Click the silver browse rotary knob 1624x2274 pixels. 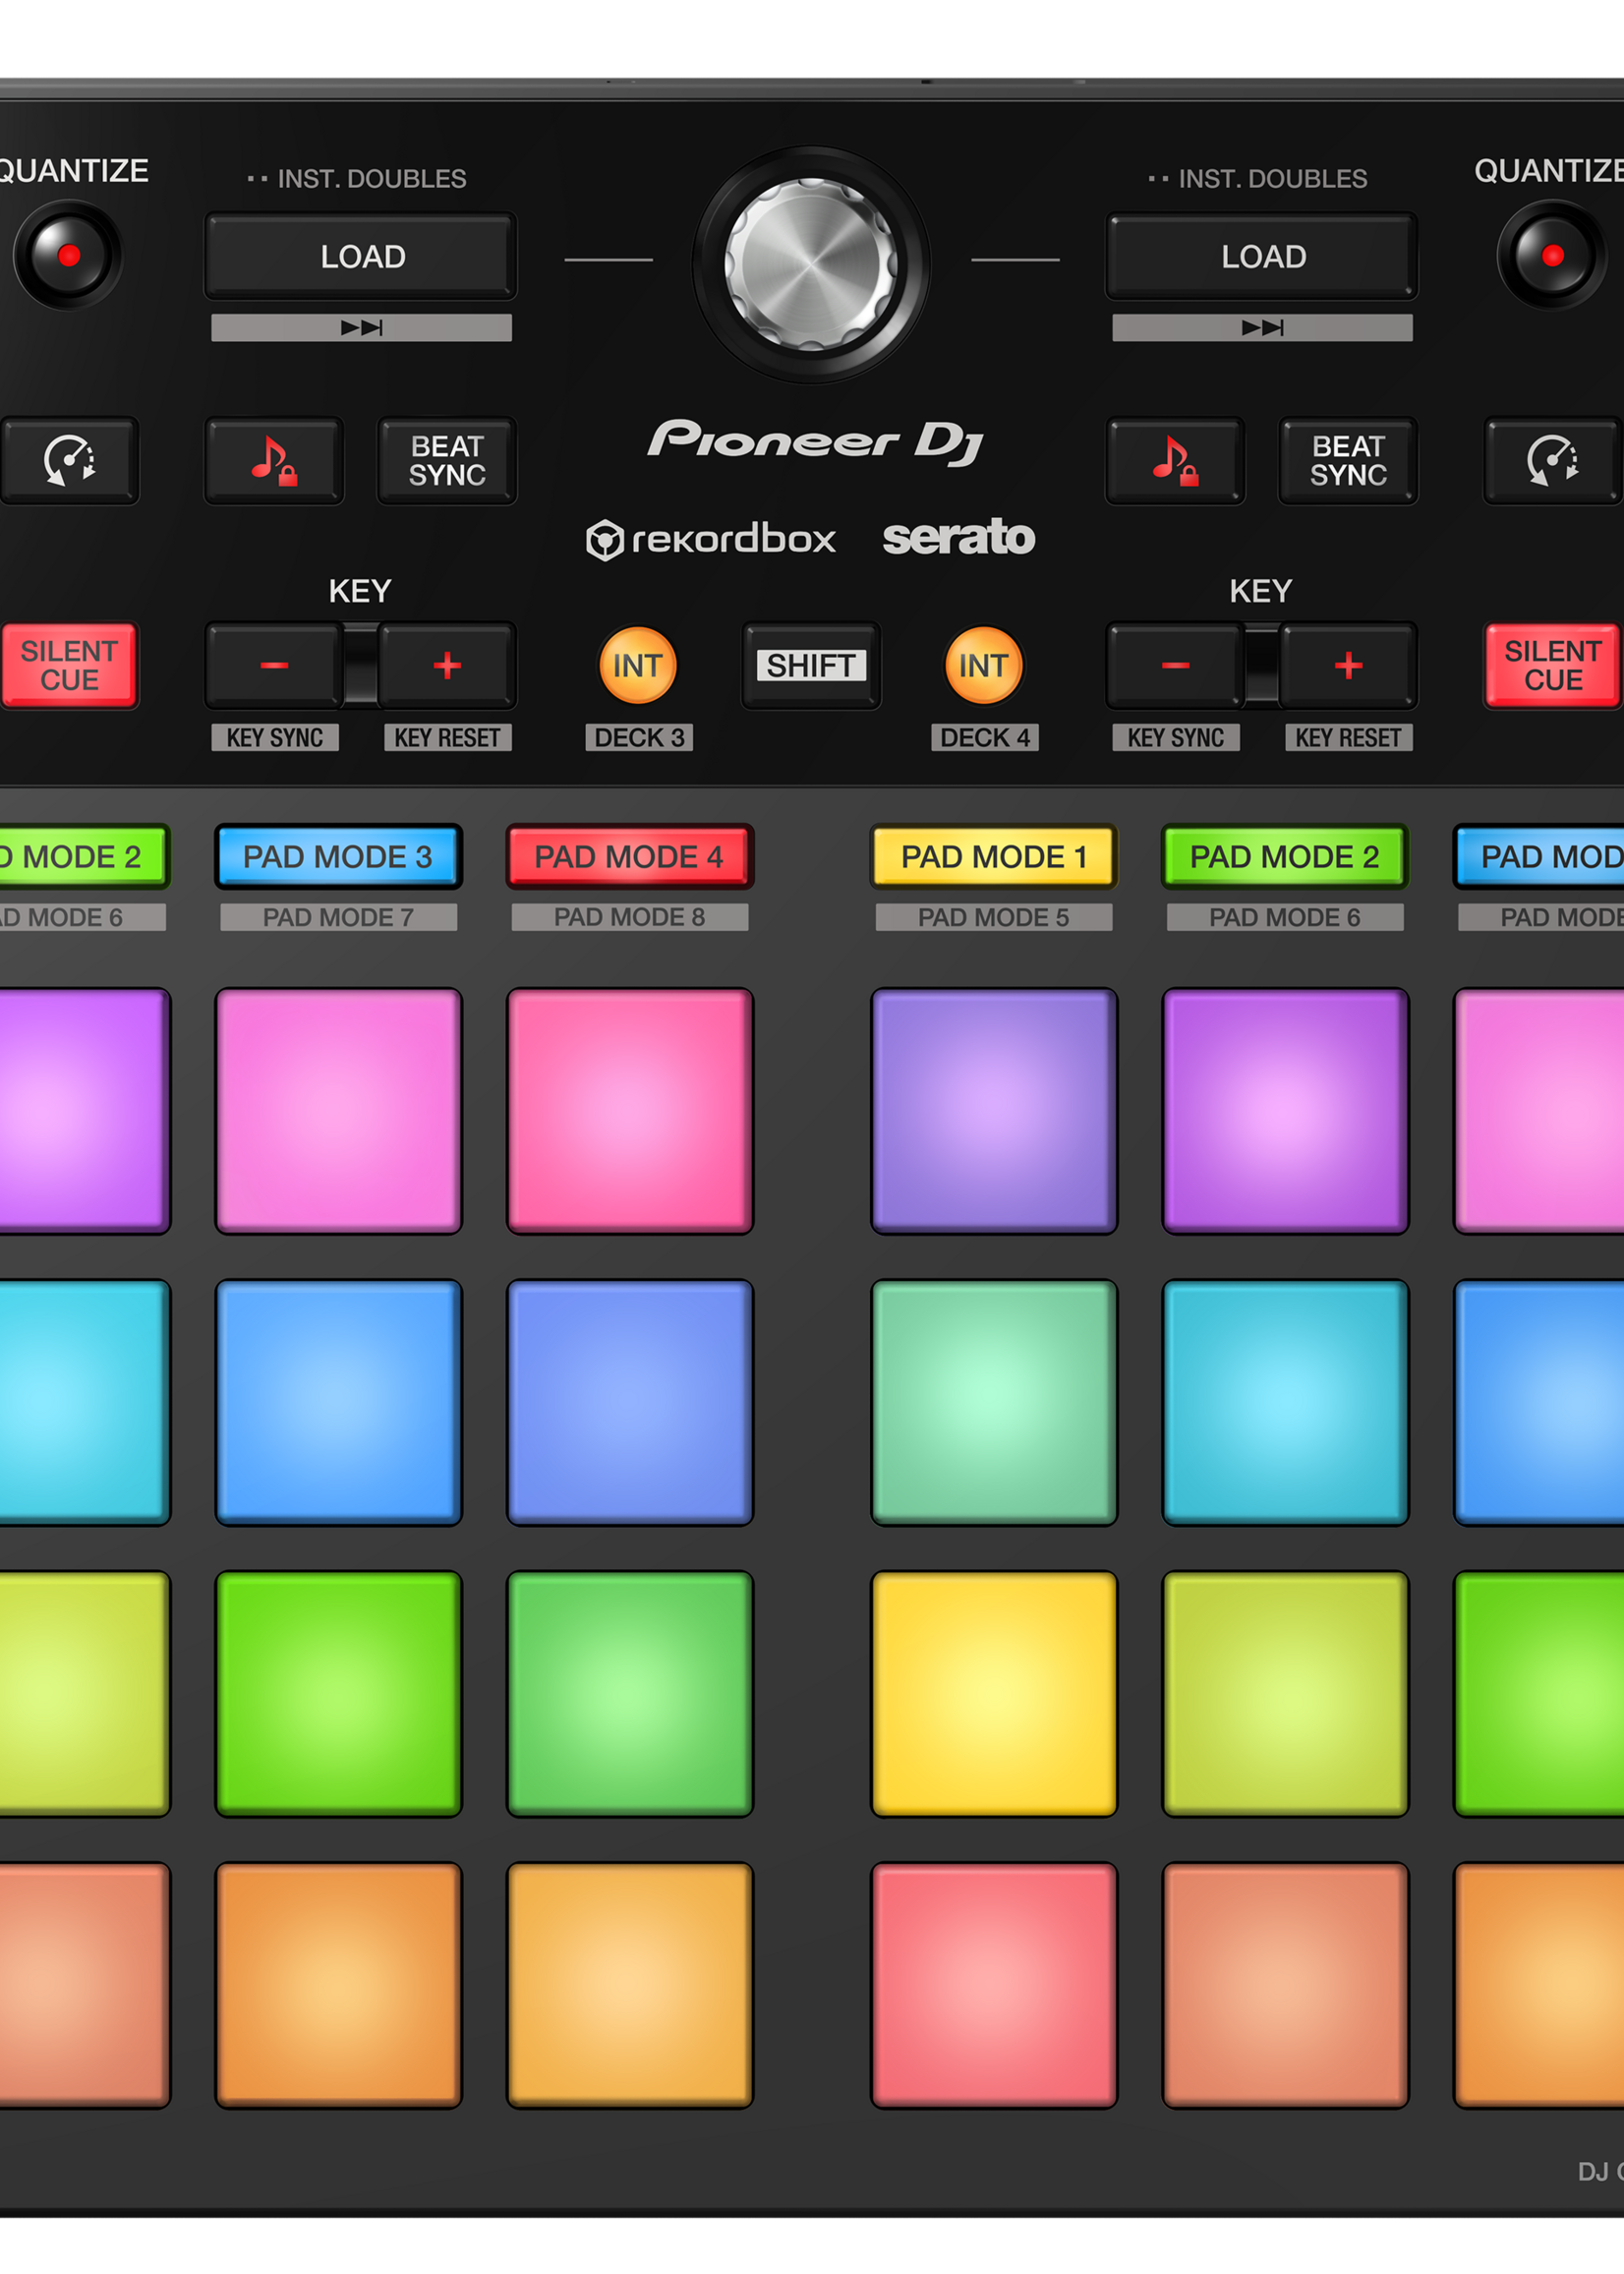click(x=811, y=264)
